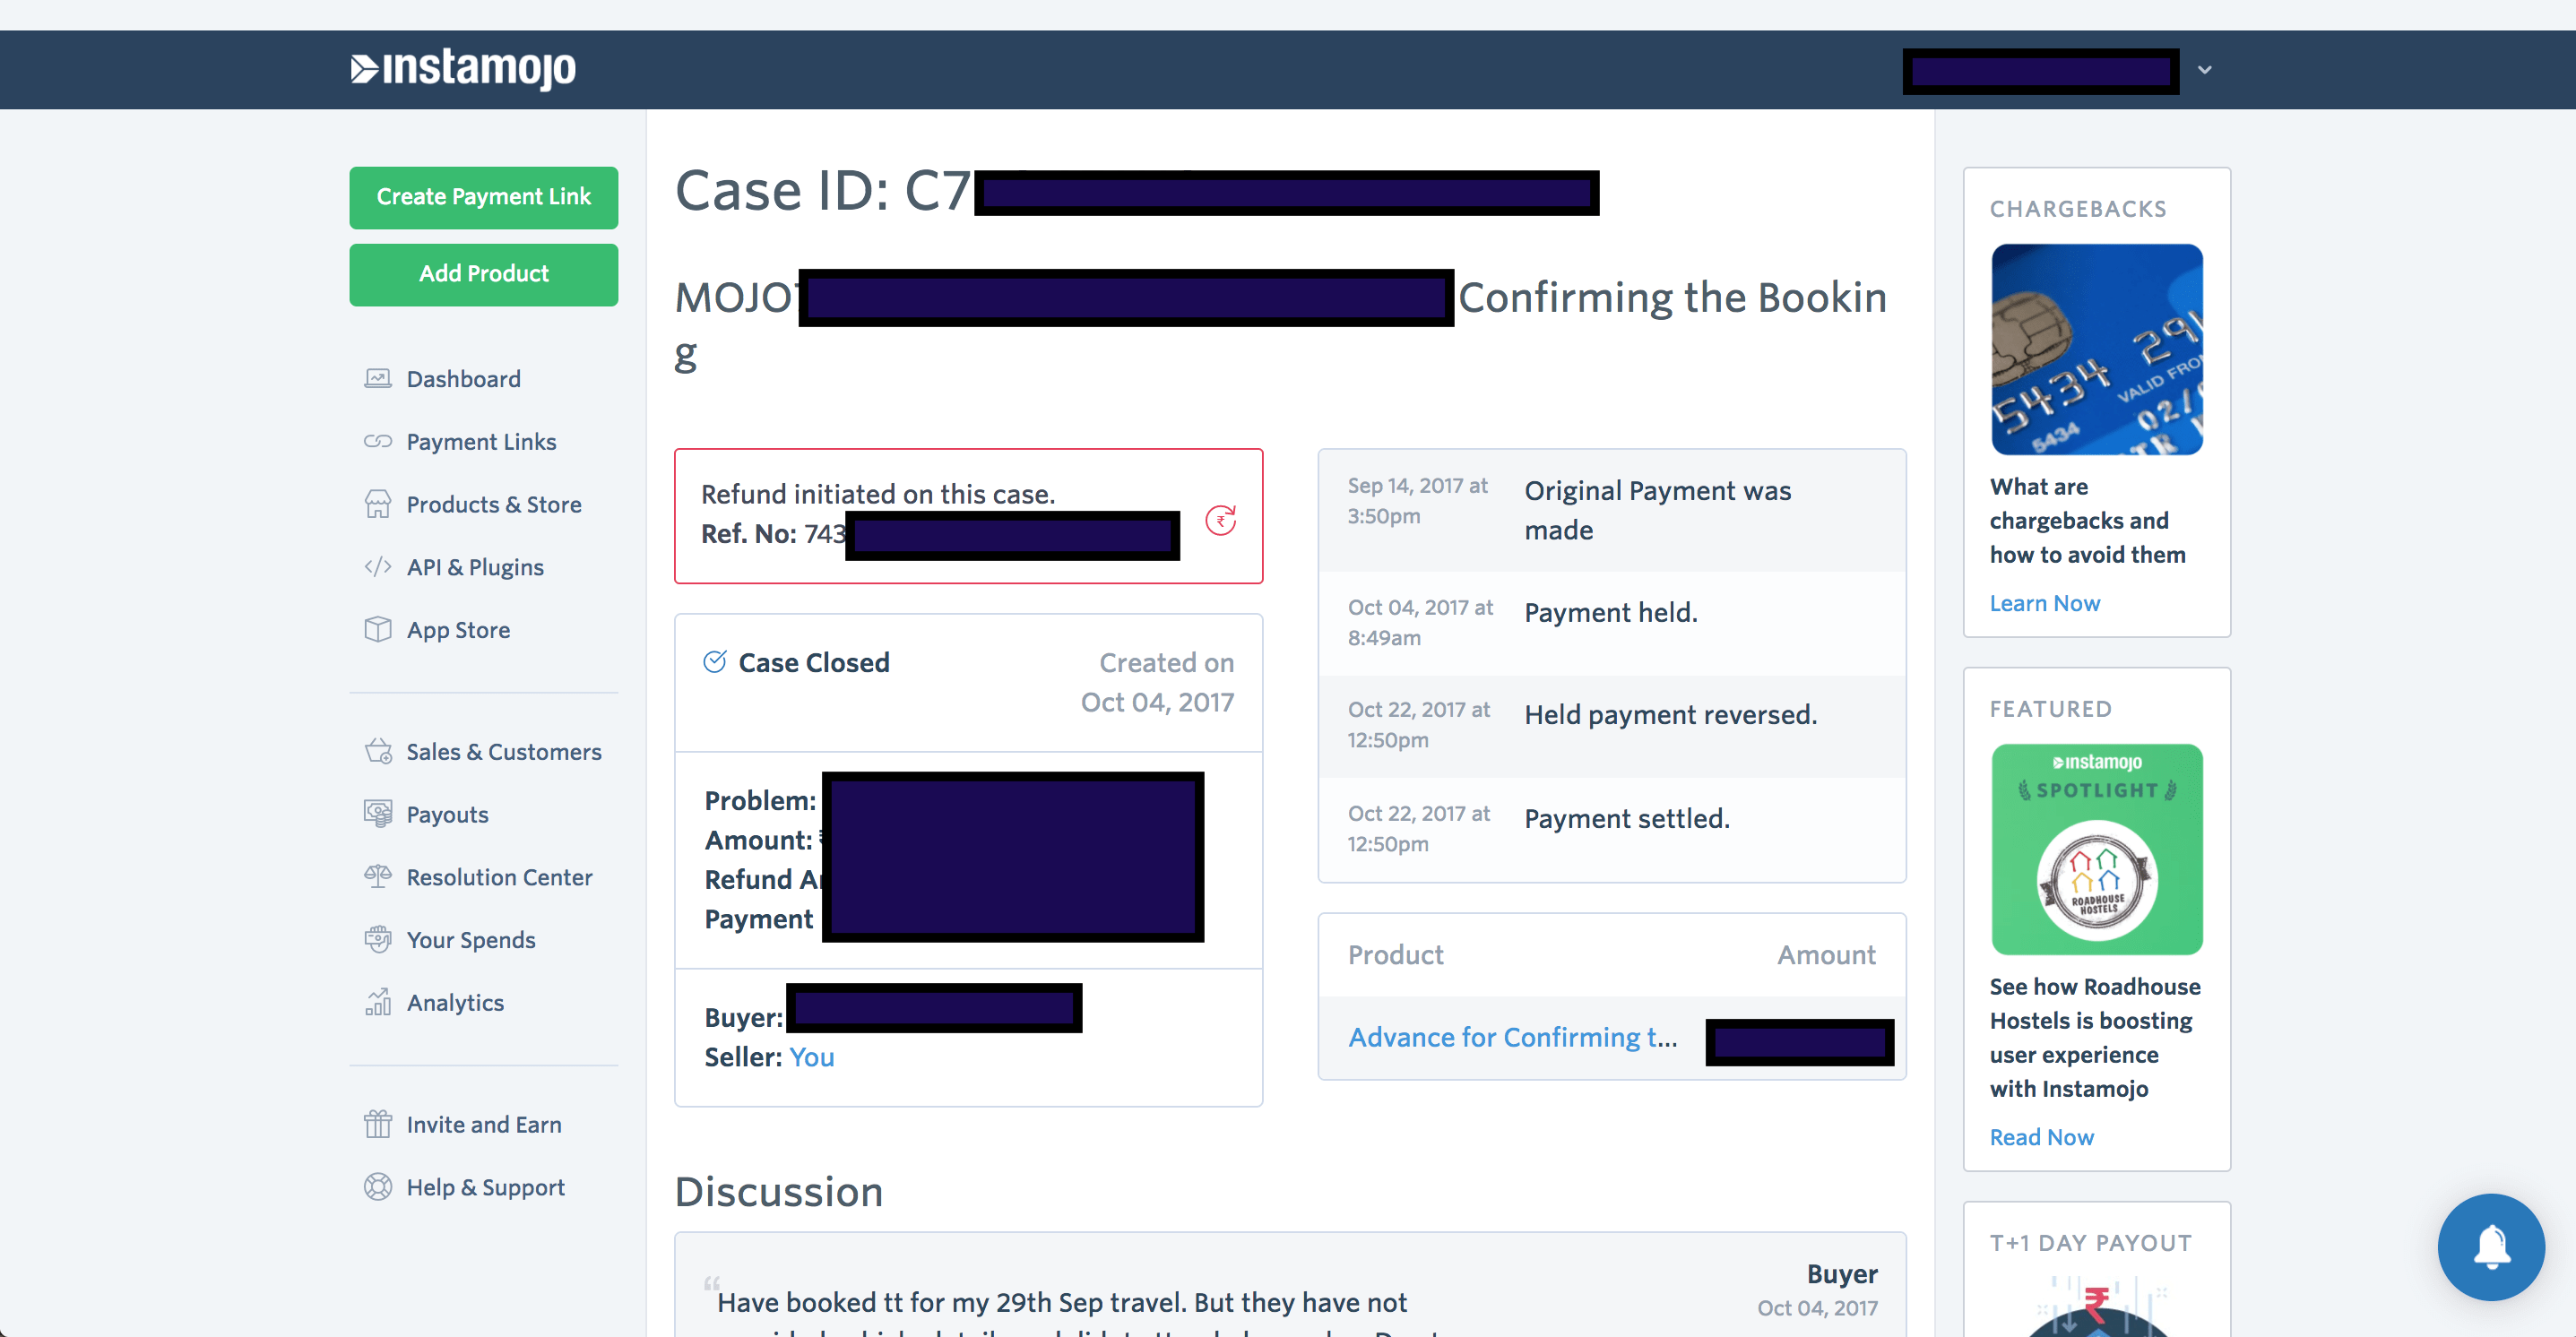Click the Invite and Earn gift icon
The image size is (2576, 1337).
point(378,1124)
